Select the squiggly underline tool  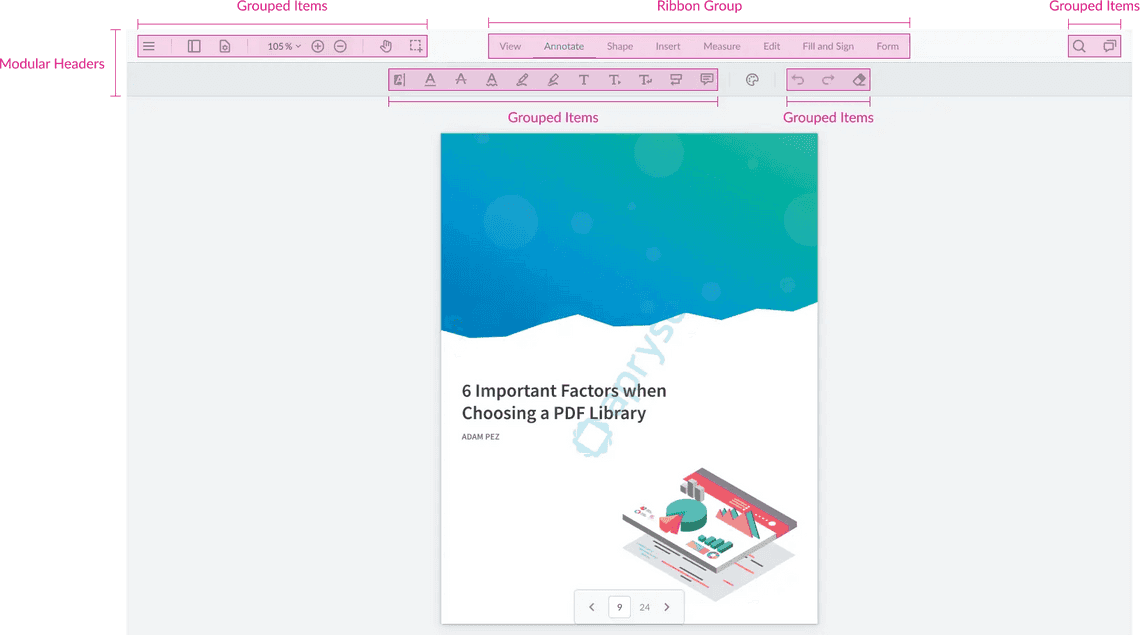pos(491,80)
